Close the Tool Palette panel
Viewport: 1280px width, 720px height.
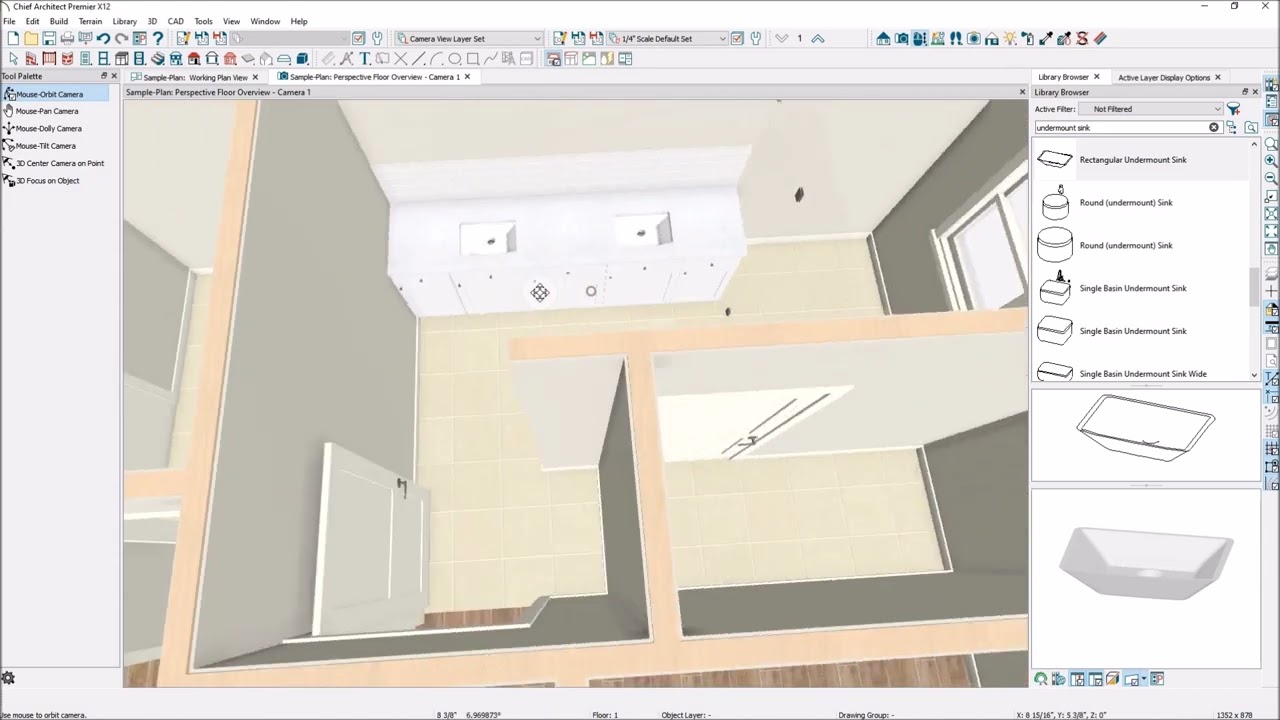coord(114,76)
